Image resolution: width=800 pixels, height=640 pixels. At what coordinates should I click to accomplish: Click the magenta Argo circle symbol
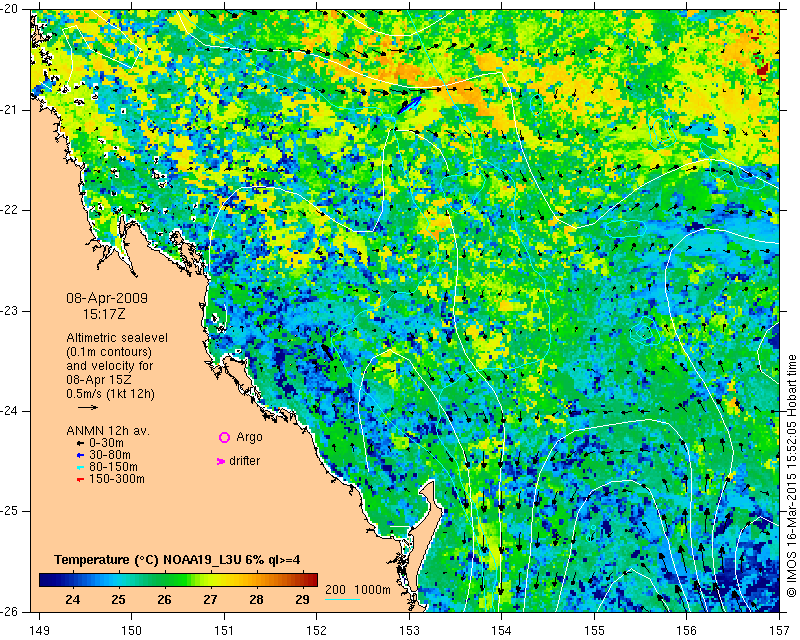pos(224,437)
